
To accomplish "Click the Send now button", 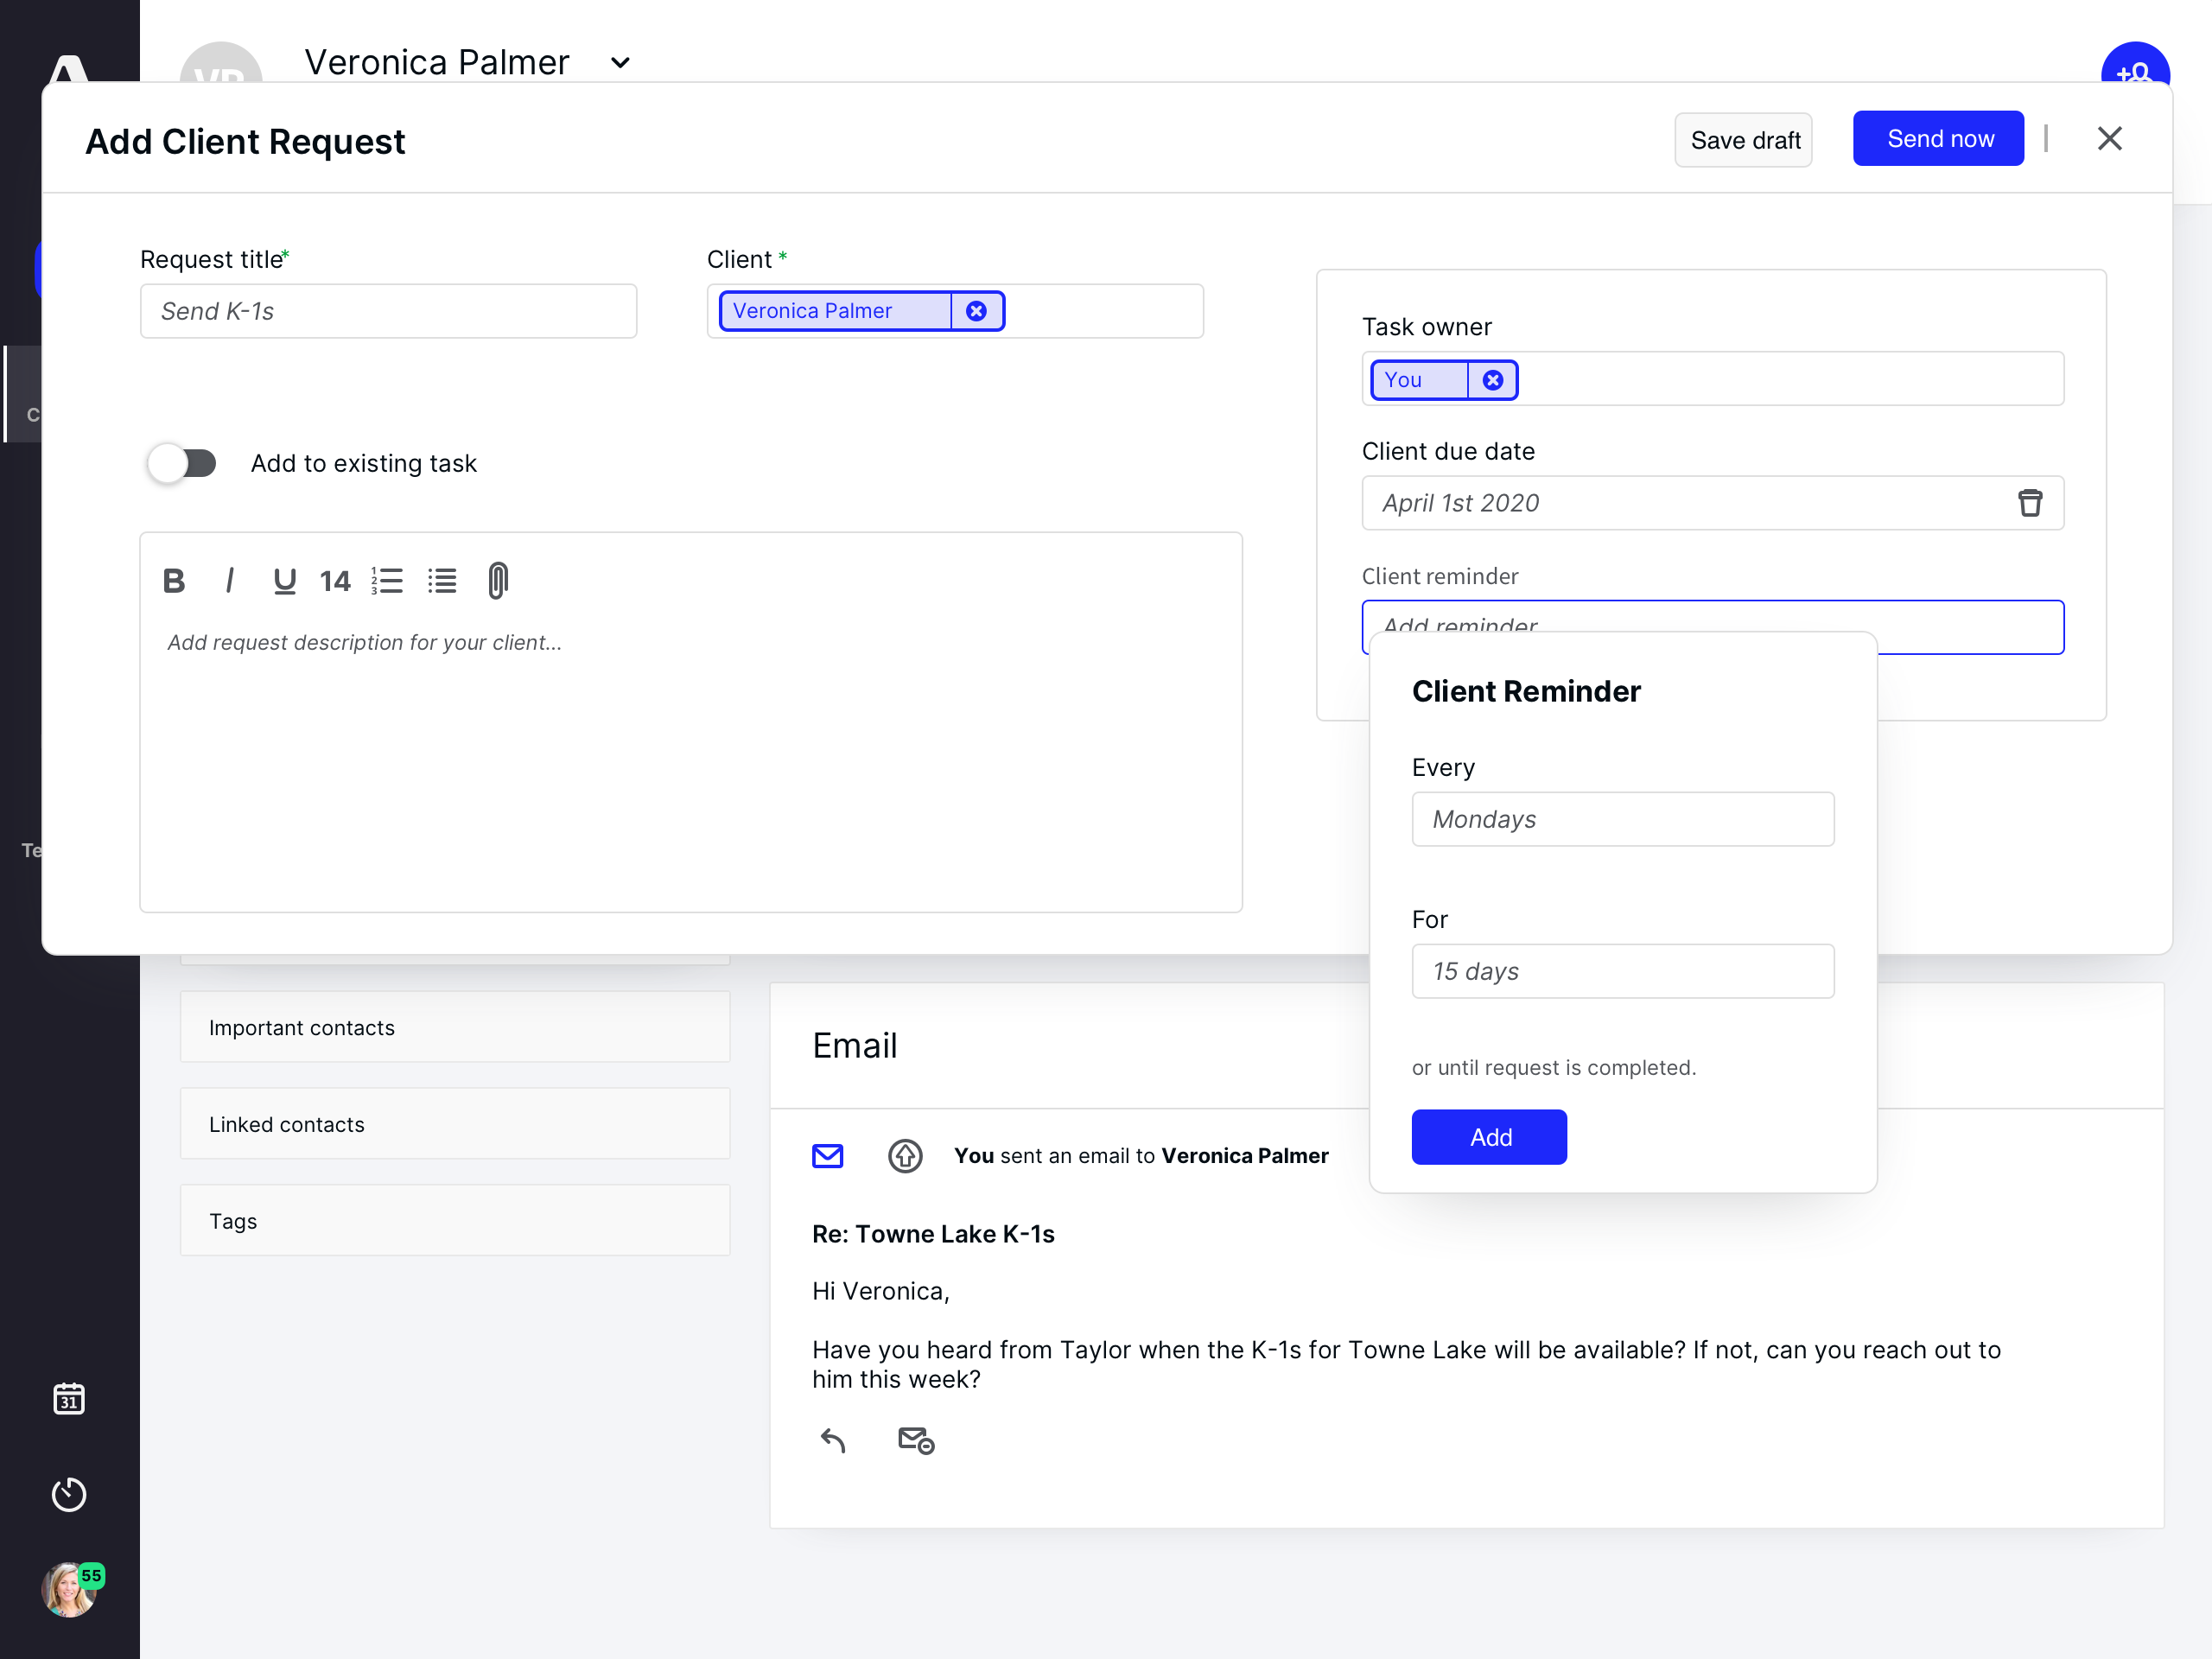I will [1937, 139].
